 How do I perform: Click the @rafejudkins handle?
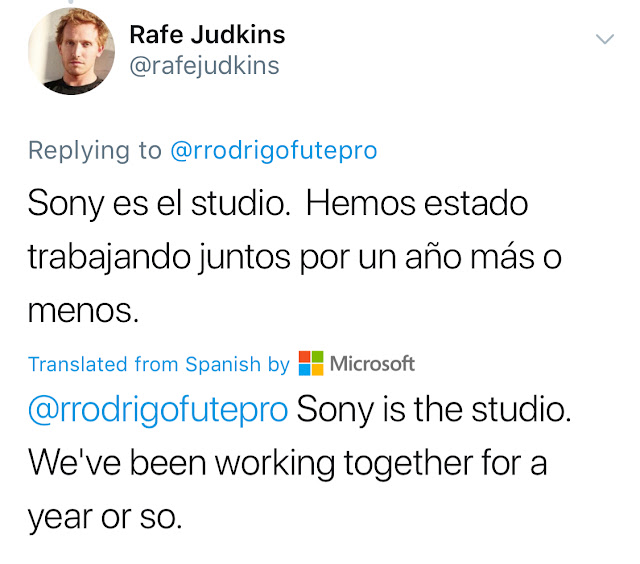click(x=204, y=66)
